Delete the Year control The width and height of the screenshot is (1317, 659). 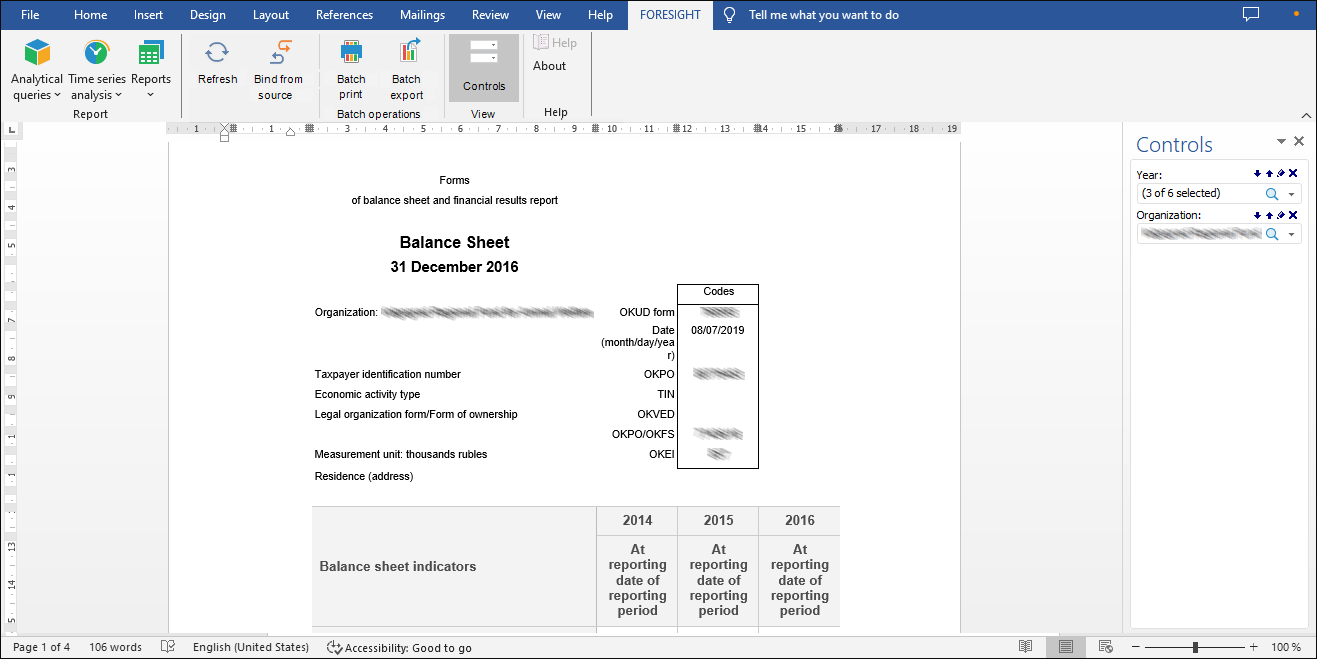click(x=1293, y=174)
